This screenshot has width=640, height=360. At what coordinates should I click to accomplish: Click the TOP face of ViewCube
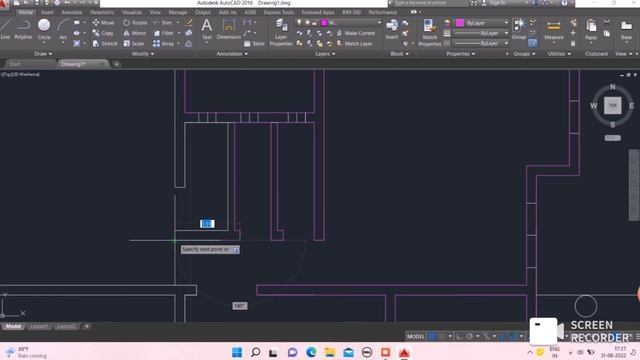(x=613, y=105)
